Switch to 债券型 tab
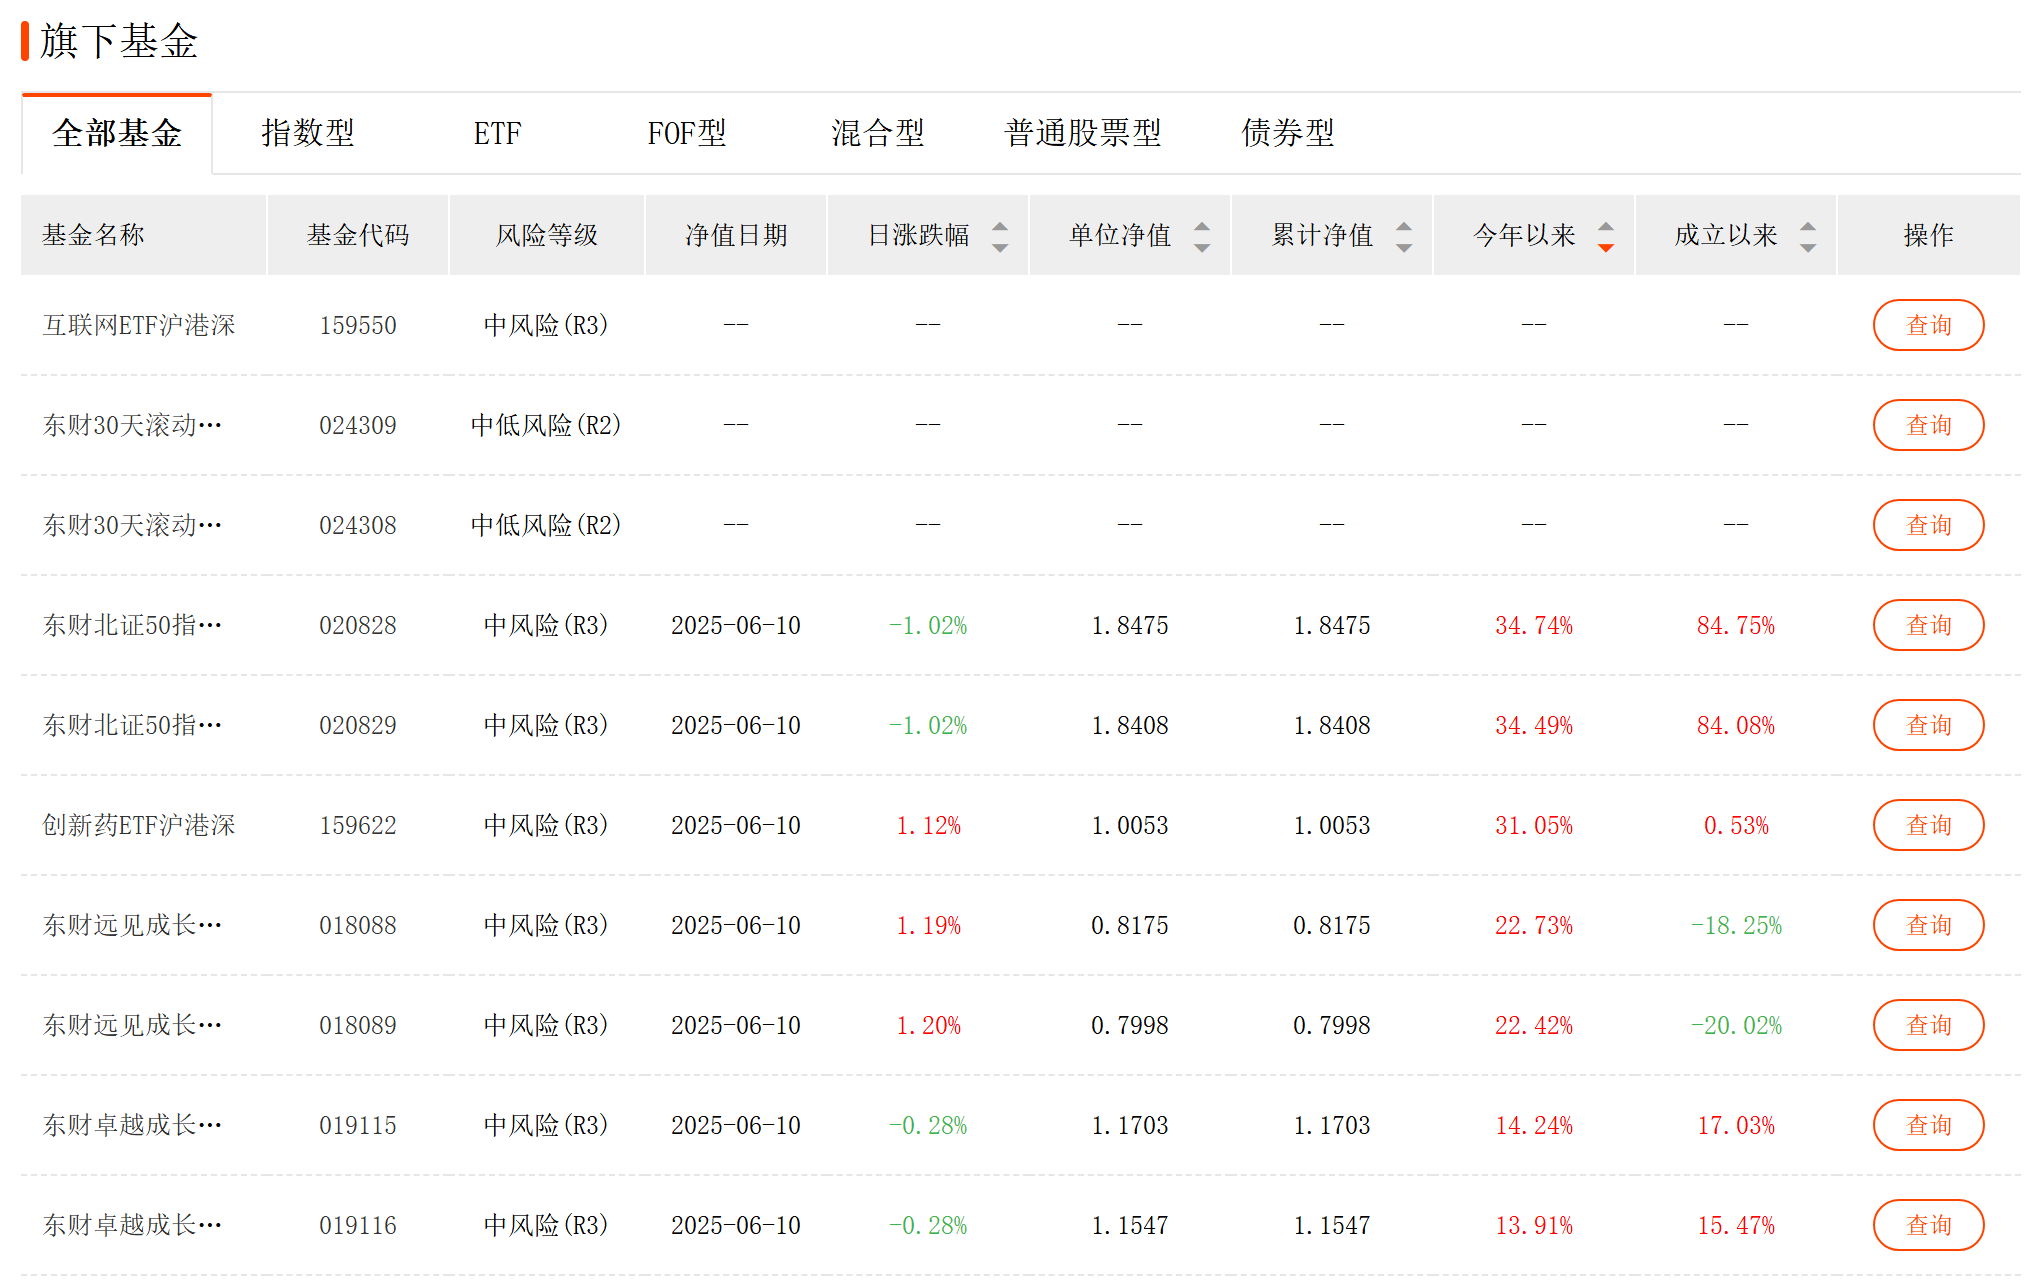Screen dimensions: 2033x1281 (1288, 133)
